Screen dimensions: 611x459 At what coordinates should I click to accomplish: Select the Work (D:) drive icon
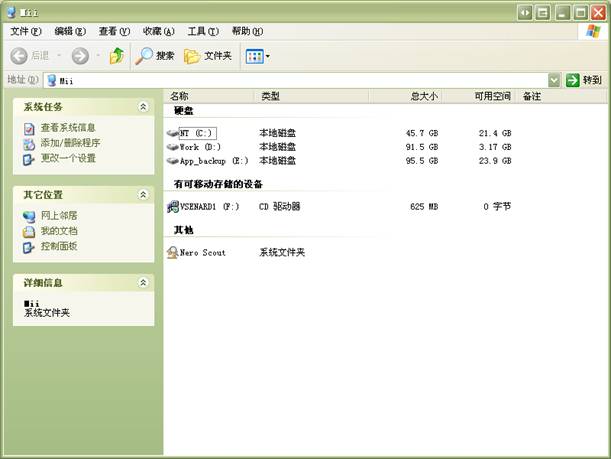click(173, 147)
